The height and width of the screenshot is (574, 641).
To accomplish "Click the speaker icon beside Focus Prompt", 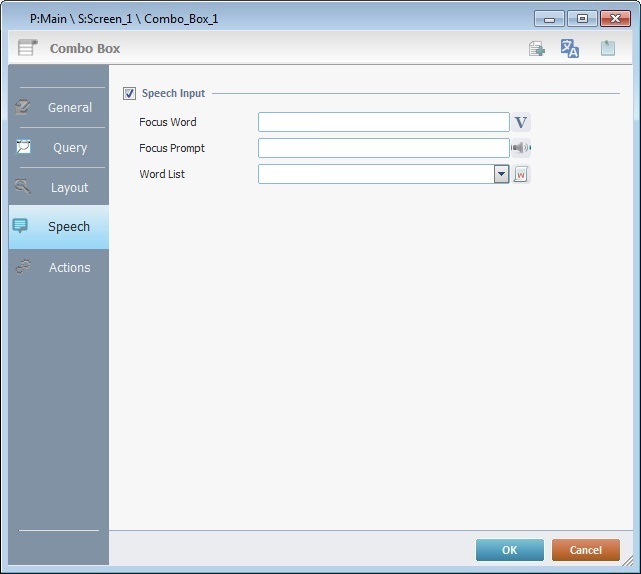I will click(521, 148).
